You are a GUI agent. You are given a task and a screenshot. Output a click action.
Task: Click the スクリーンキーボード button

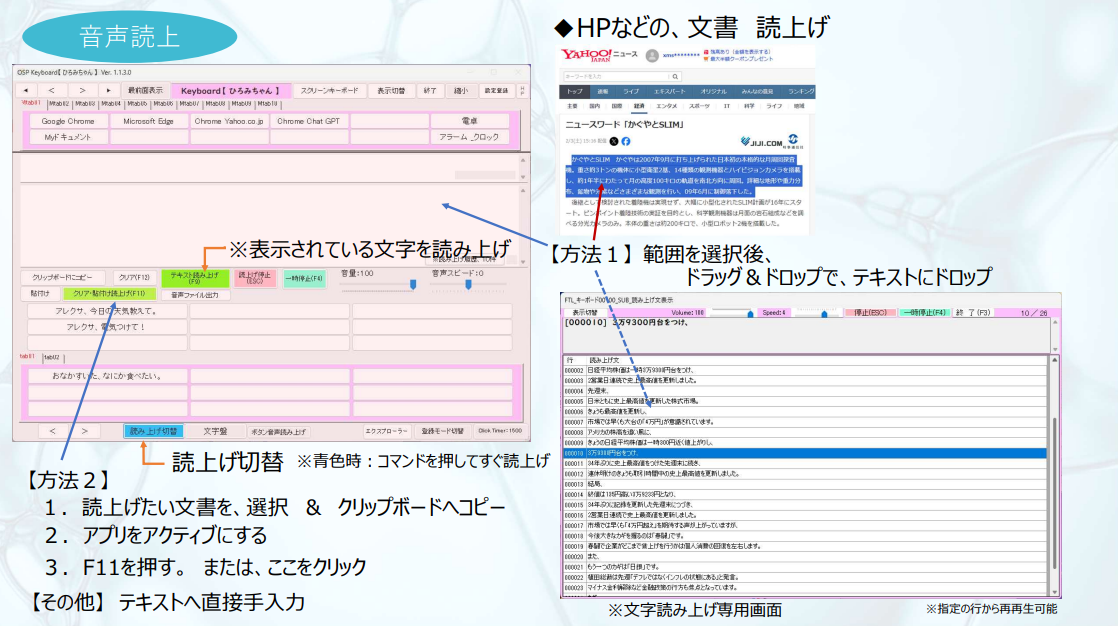(x=329, y=91)
